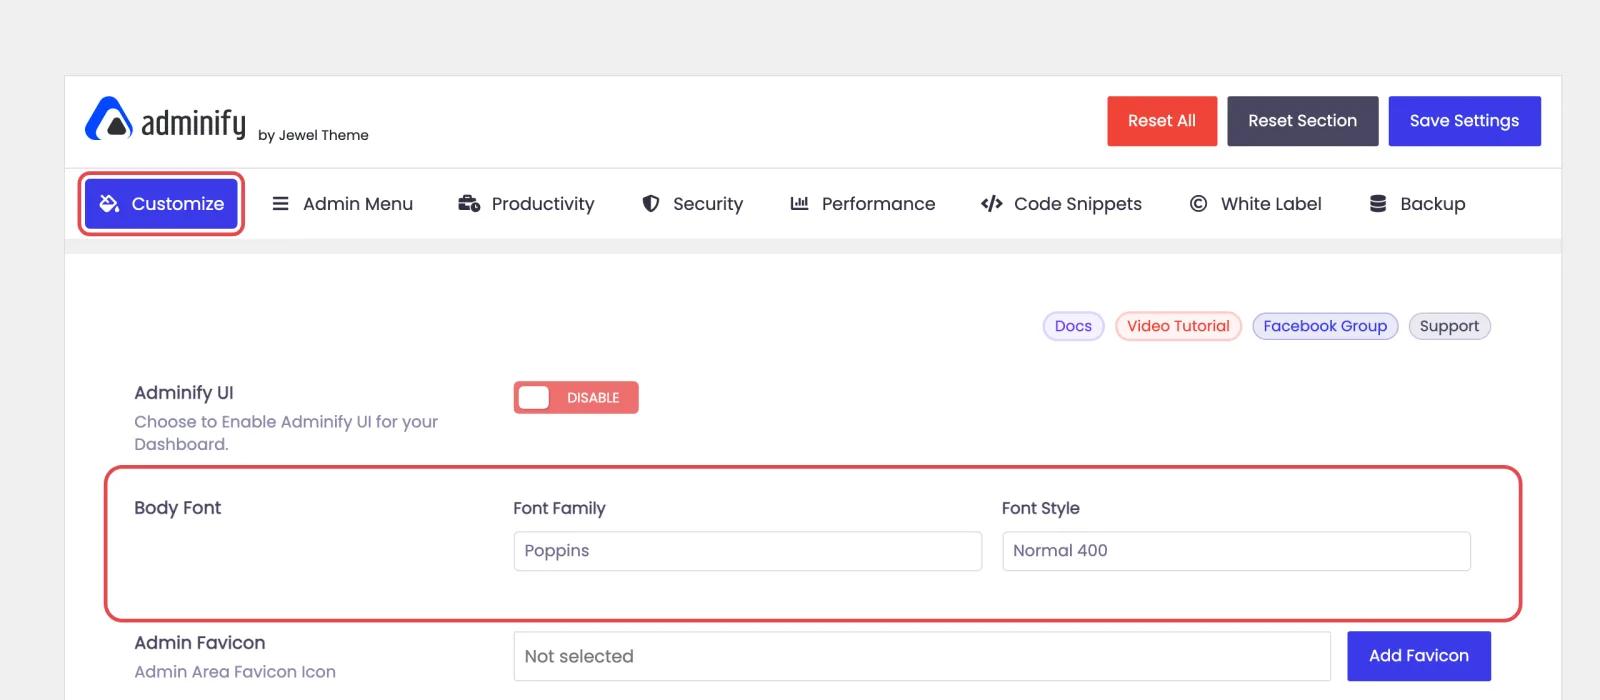Click the 'Font Style' label
The height and width of the screenshot is (700, 1600).
(x=1041, y=508)
